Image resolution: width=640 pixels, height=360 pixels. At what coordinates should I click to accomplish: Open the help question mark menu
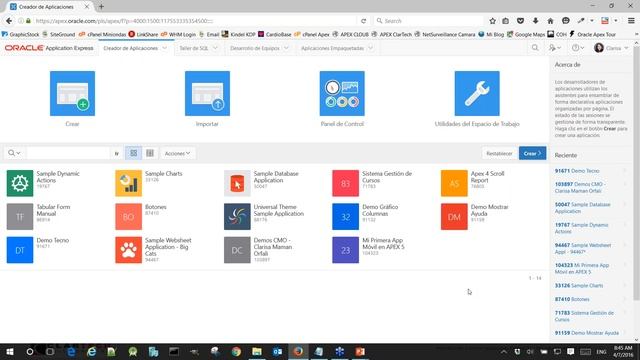[577, 48]
